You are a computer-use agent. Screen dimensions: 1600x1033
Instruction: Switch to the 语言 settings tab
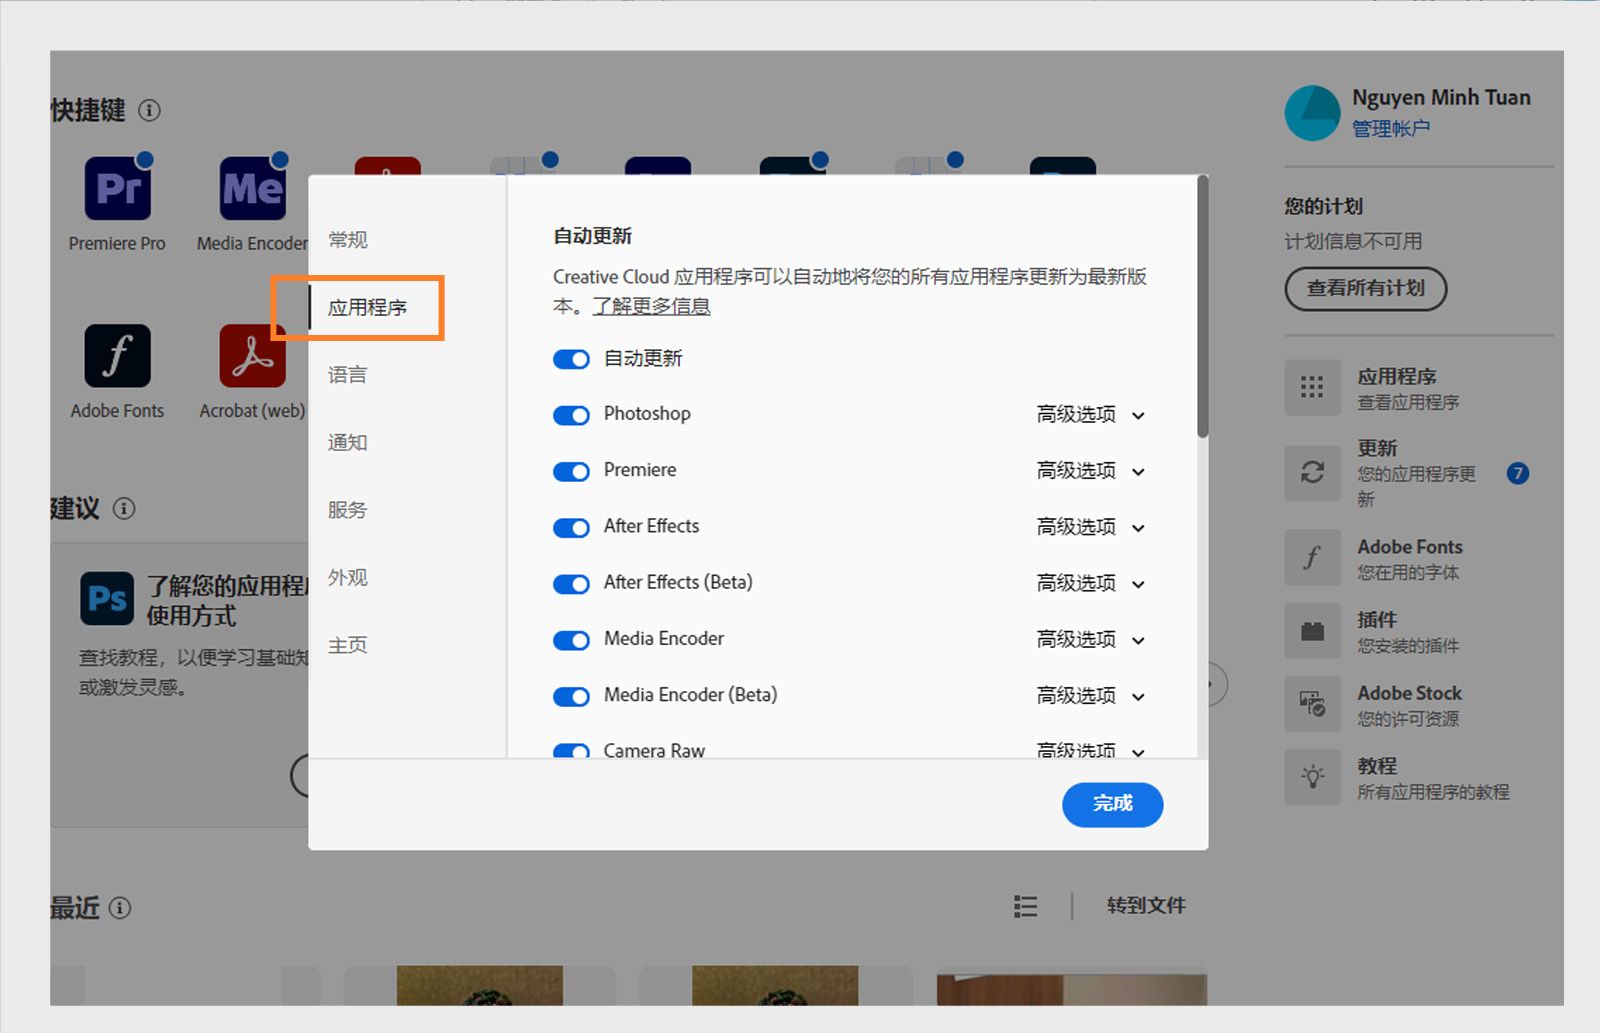pos(346,375)
